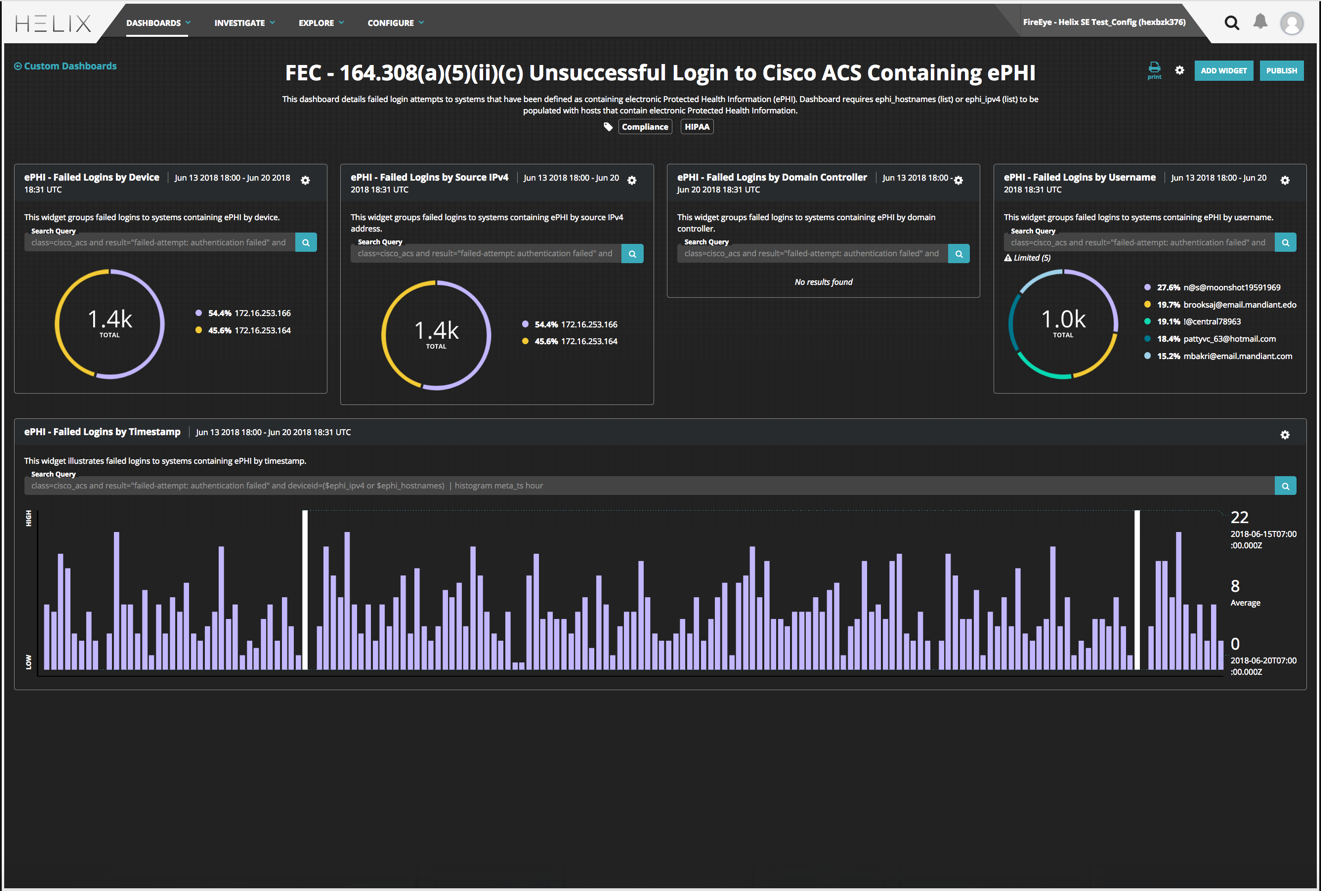Run search in Failed Logins by Timestamp widget
The height and width of the screenshot is (891, 1321).
[x=1285, y=486]
